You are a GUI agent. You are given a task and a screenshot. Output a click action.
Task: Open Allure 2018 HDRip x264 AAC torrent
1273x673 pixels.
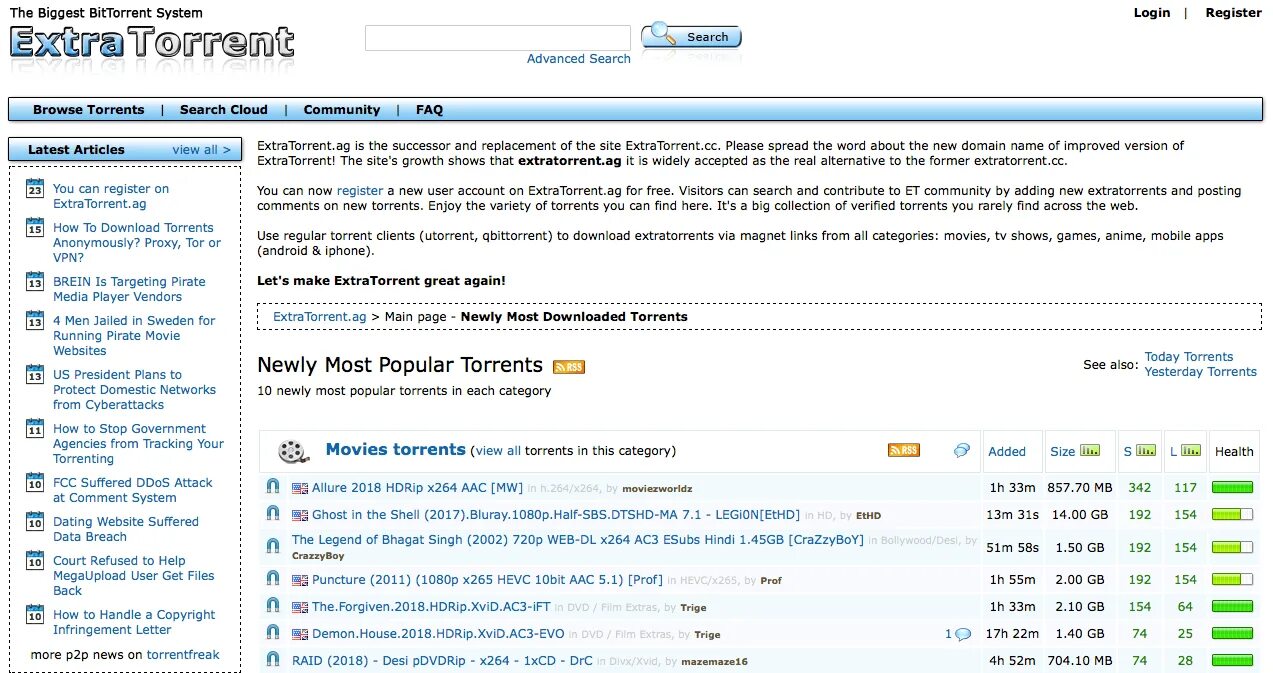[417, 488]
